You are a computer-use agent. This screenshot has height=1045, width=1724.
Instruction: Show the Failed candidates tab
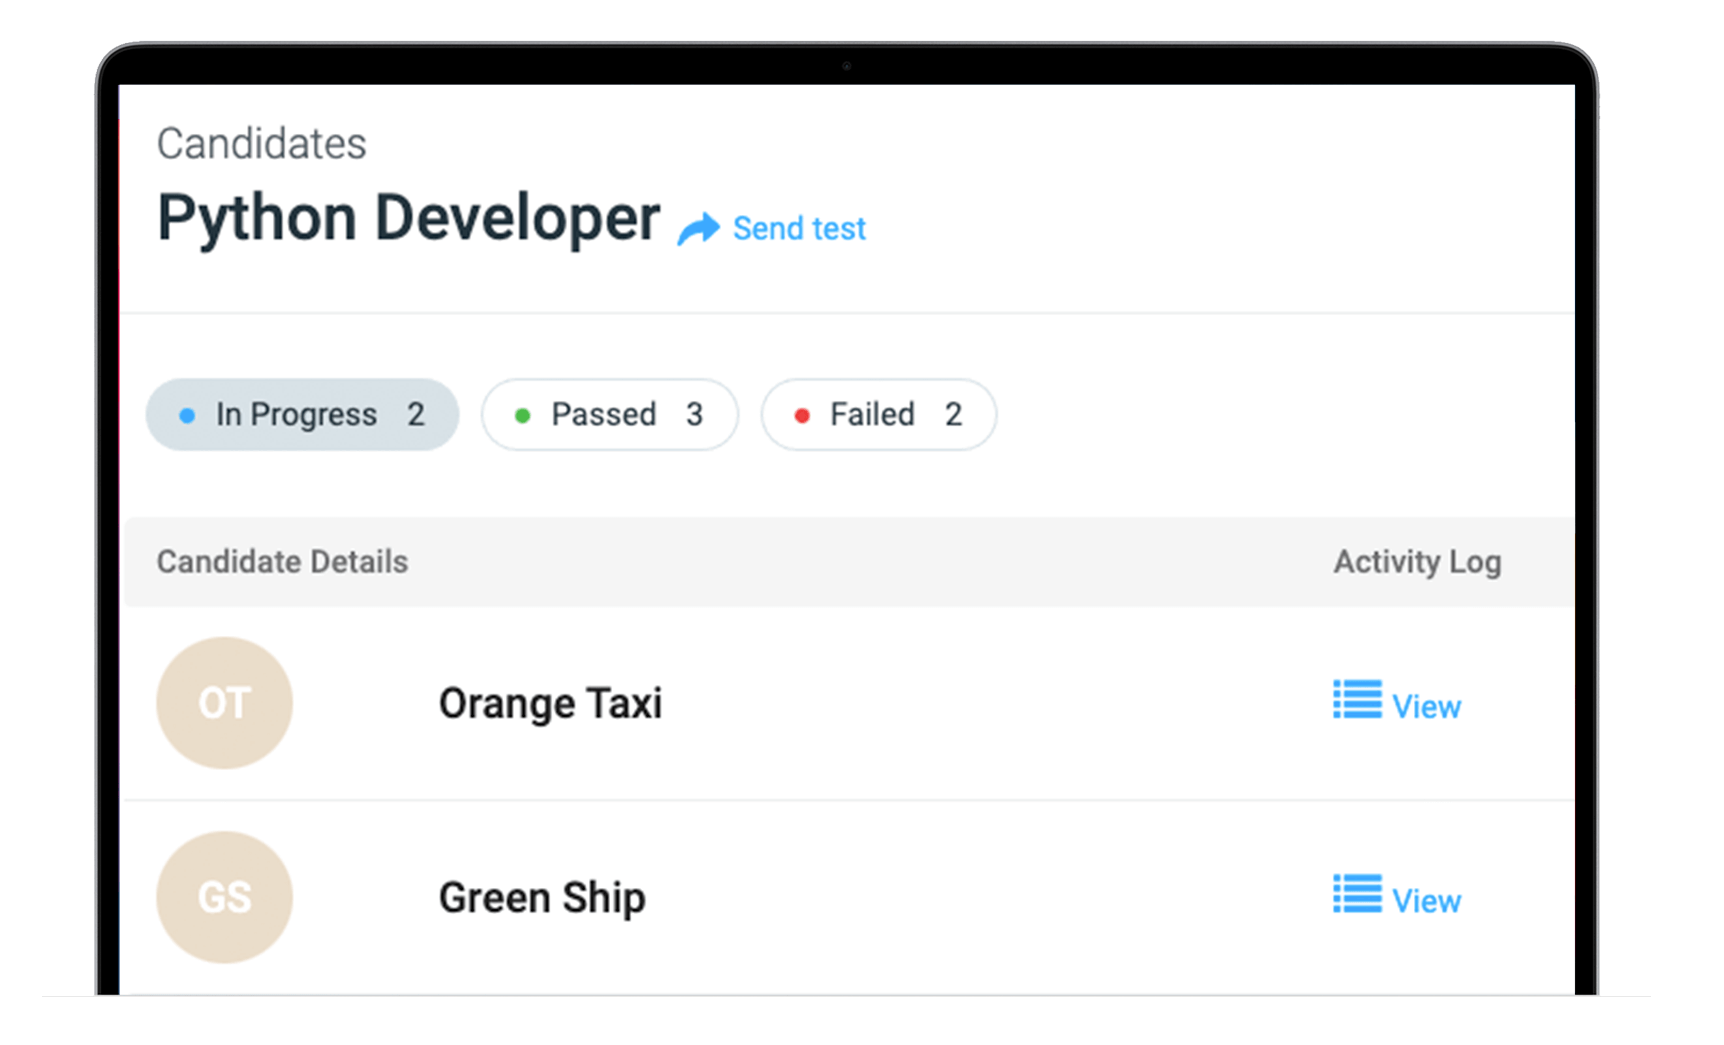878,414
